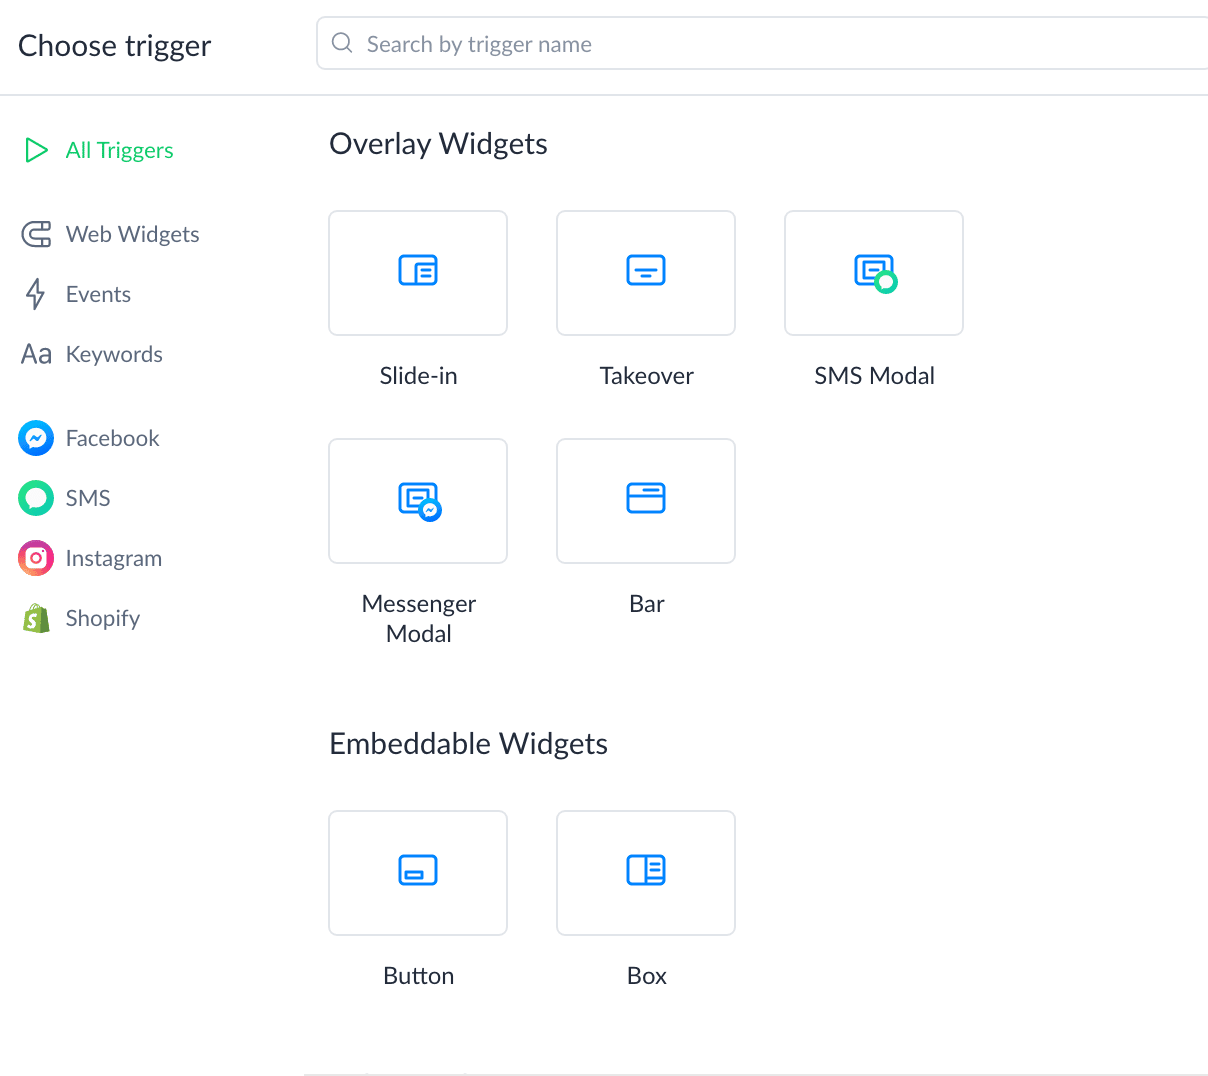The height and width of the screenshot is (1076, 1208).
Task: Click the Web Widgets magnet icon
Action: click(x=36, y=234)
